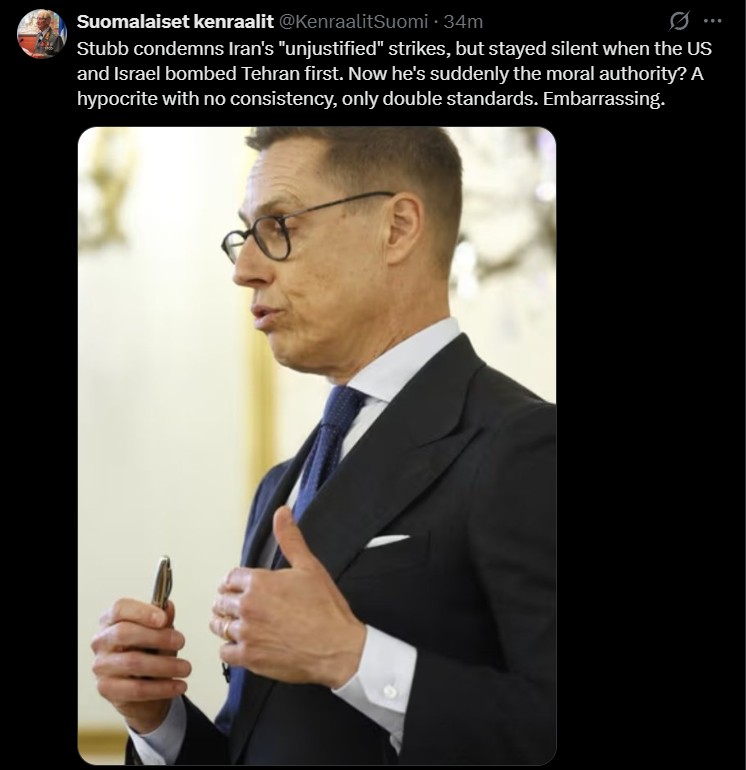Click the Suomalaiset kenraalit profile avatar

(x=42, y=33)
